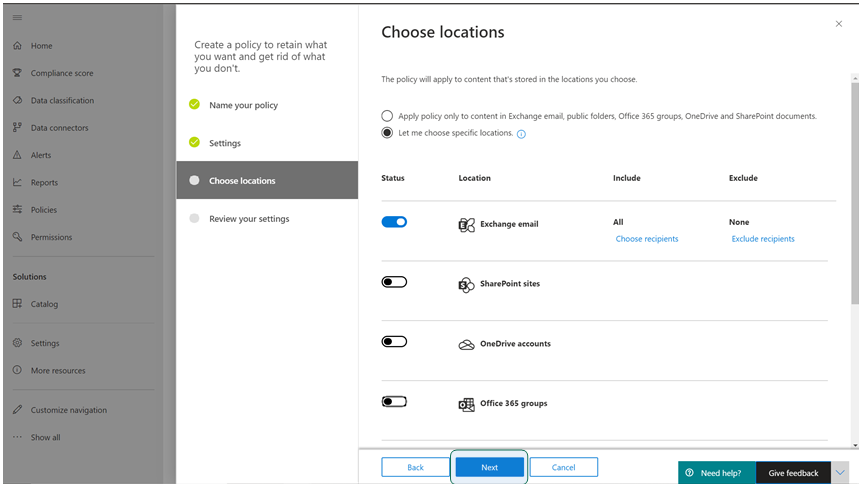Select Let me choose specific locations radio
The width and height of the screenshot is (862, 487).
click(387, 133)
